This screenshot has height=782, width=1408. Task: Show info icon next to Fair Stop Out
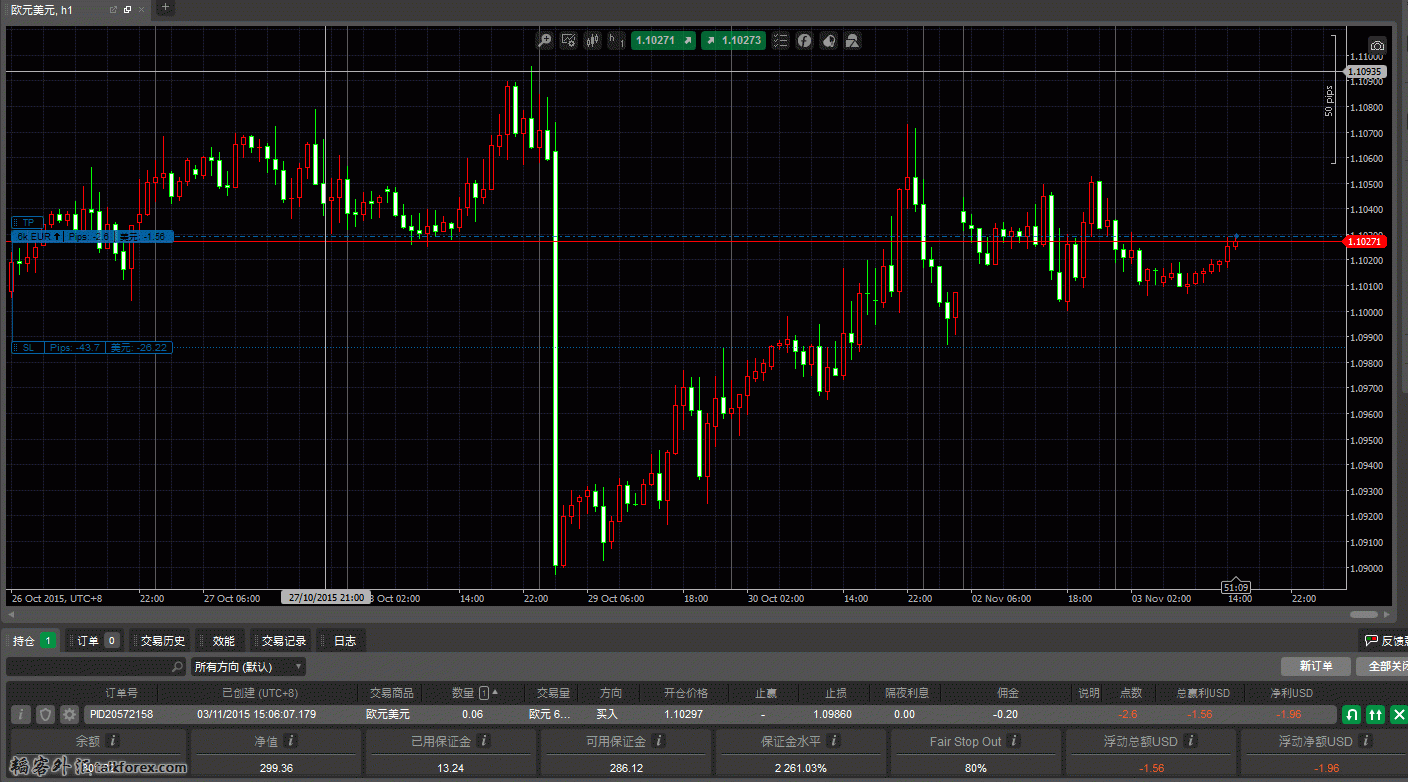tap(1014, 741)
